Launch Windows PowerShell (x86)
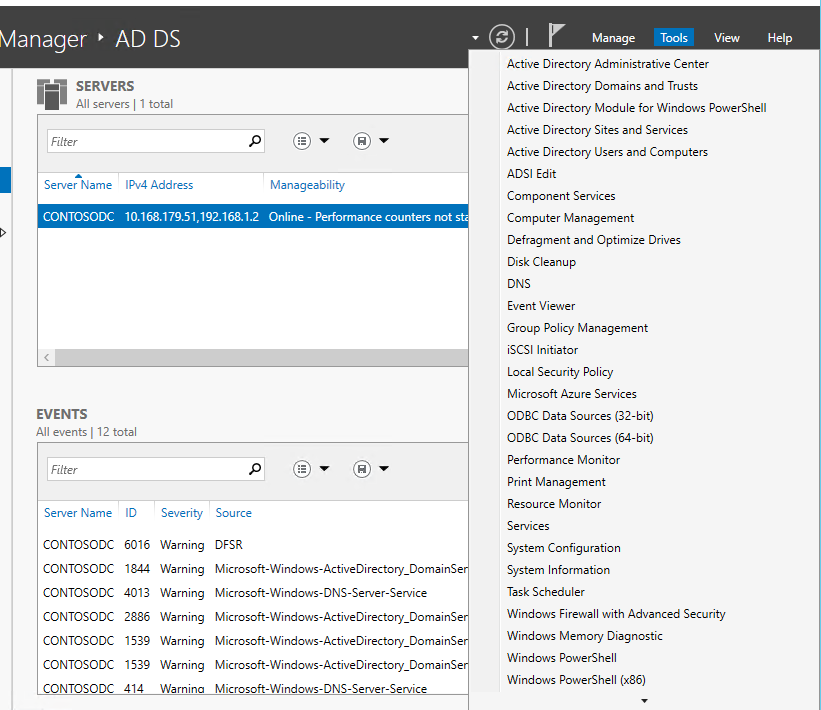 click(576, 680)
